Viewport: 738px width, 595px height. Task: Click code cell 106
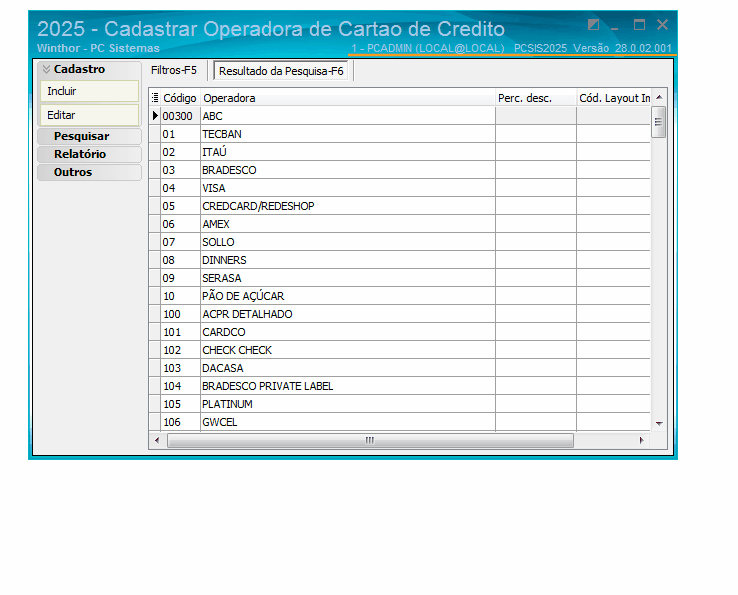pyautogui.click(x=180, y=422)
